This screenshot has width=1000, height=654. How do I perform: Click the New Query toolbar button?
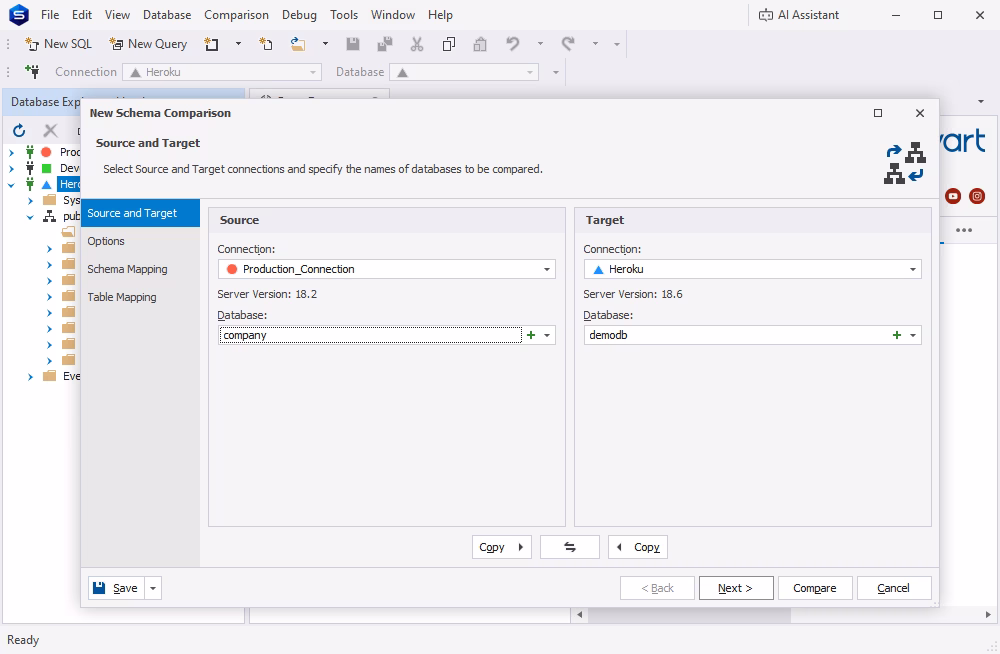point(148,44)
